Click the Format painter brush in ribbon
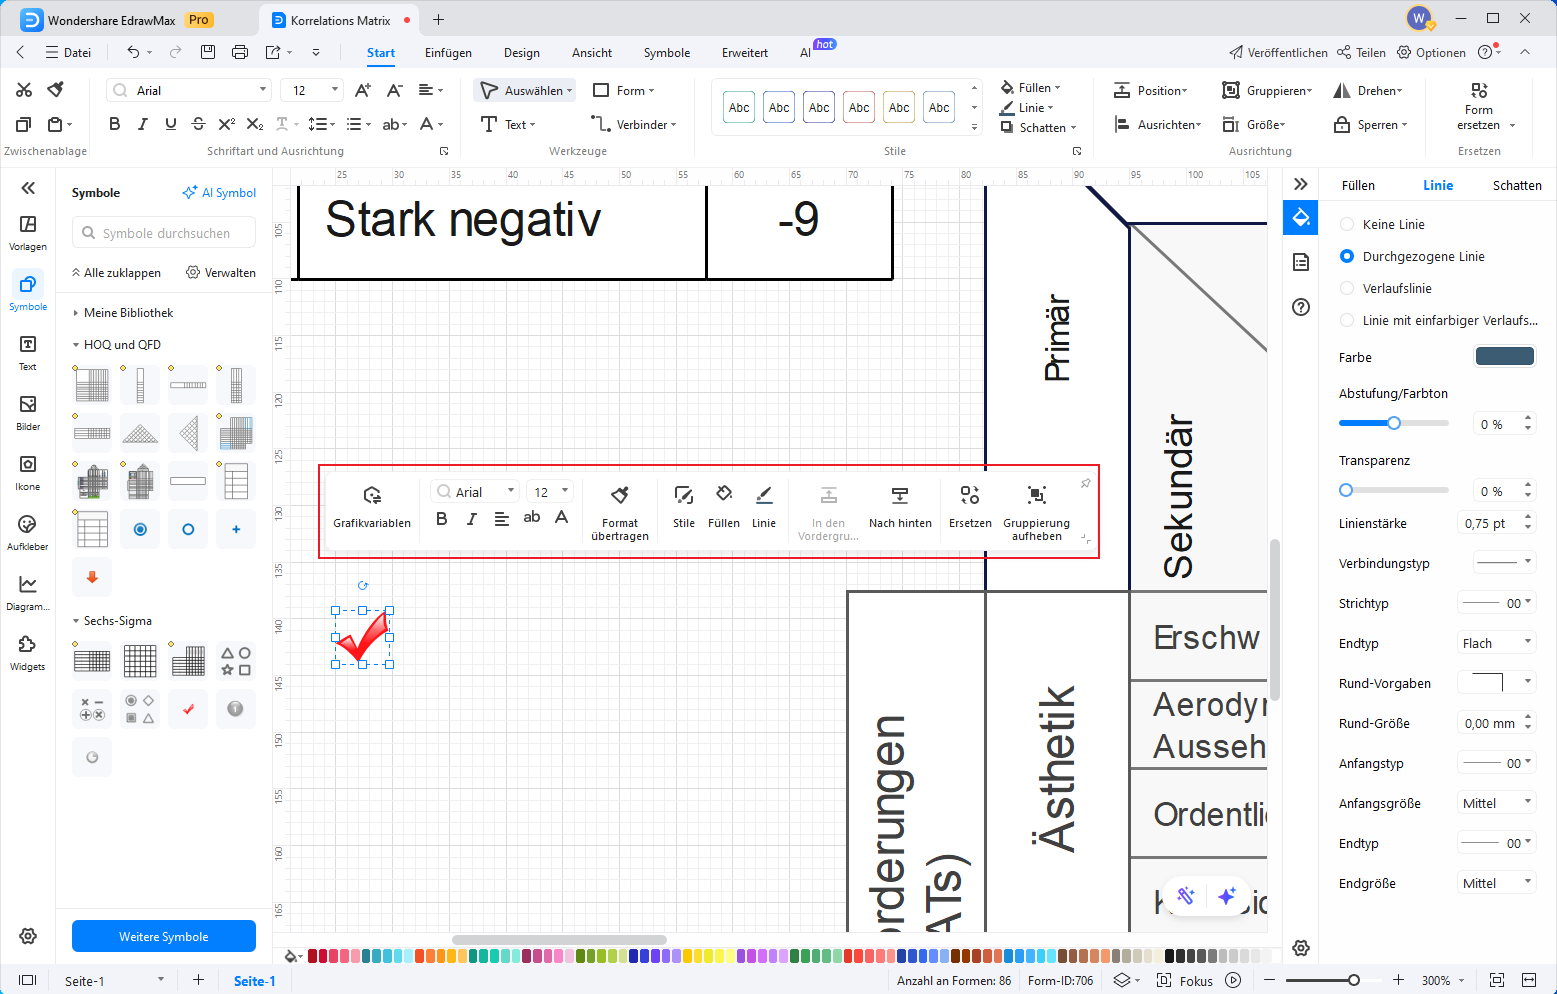Viewport: 1557px width, 994px height. (56, 90)
